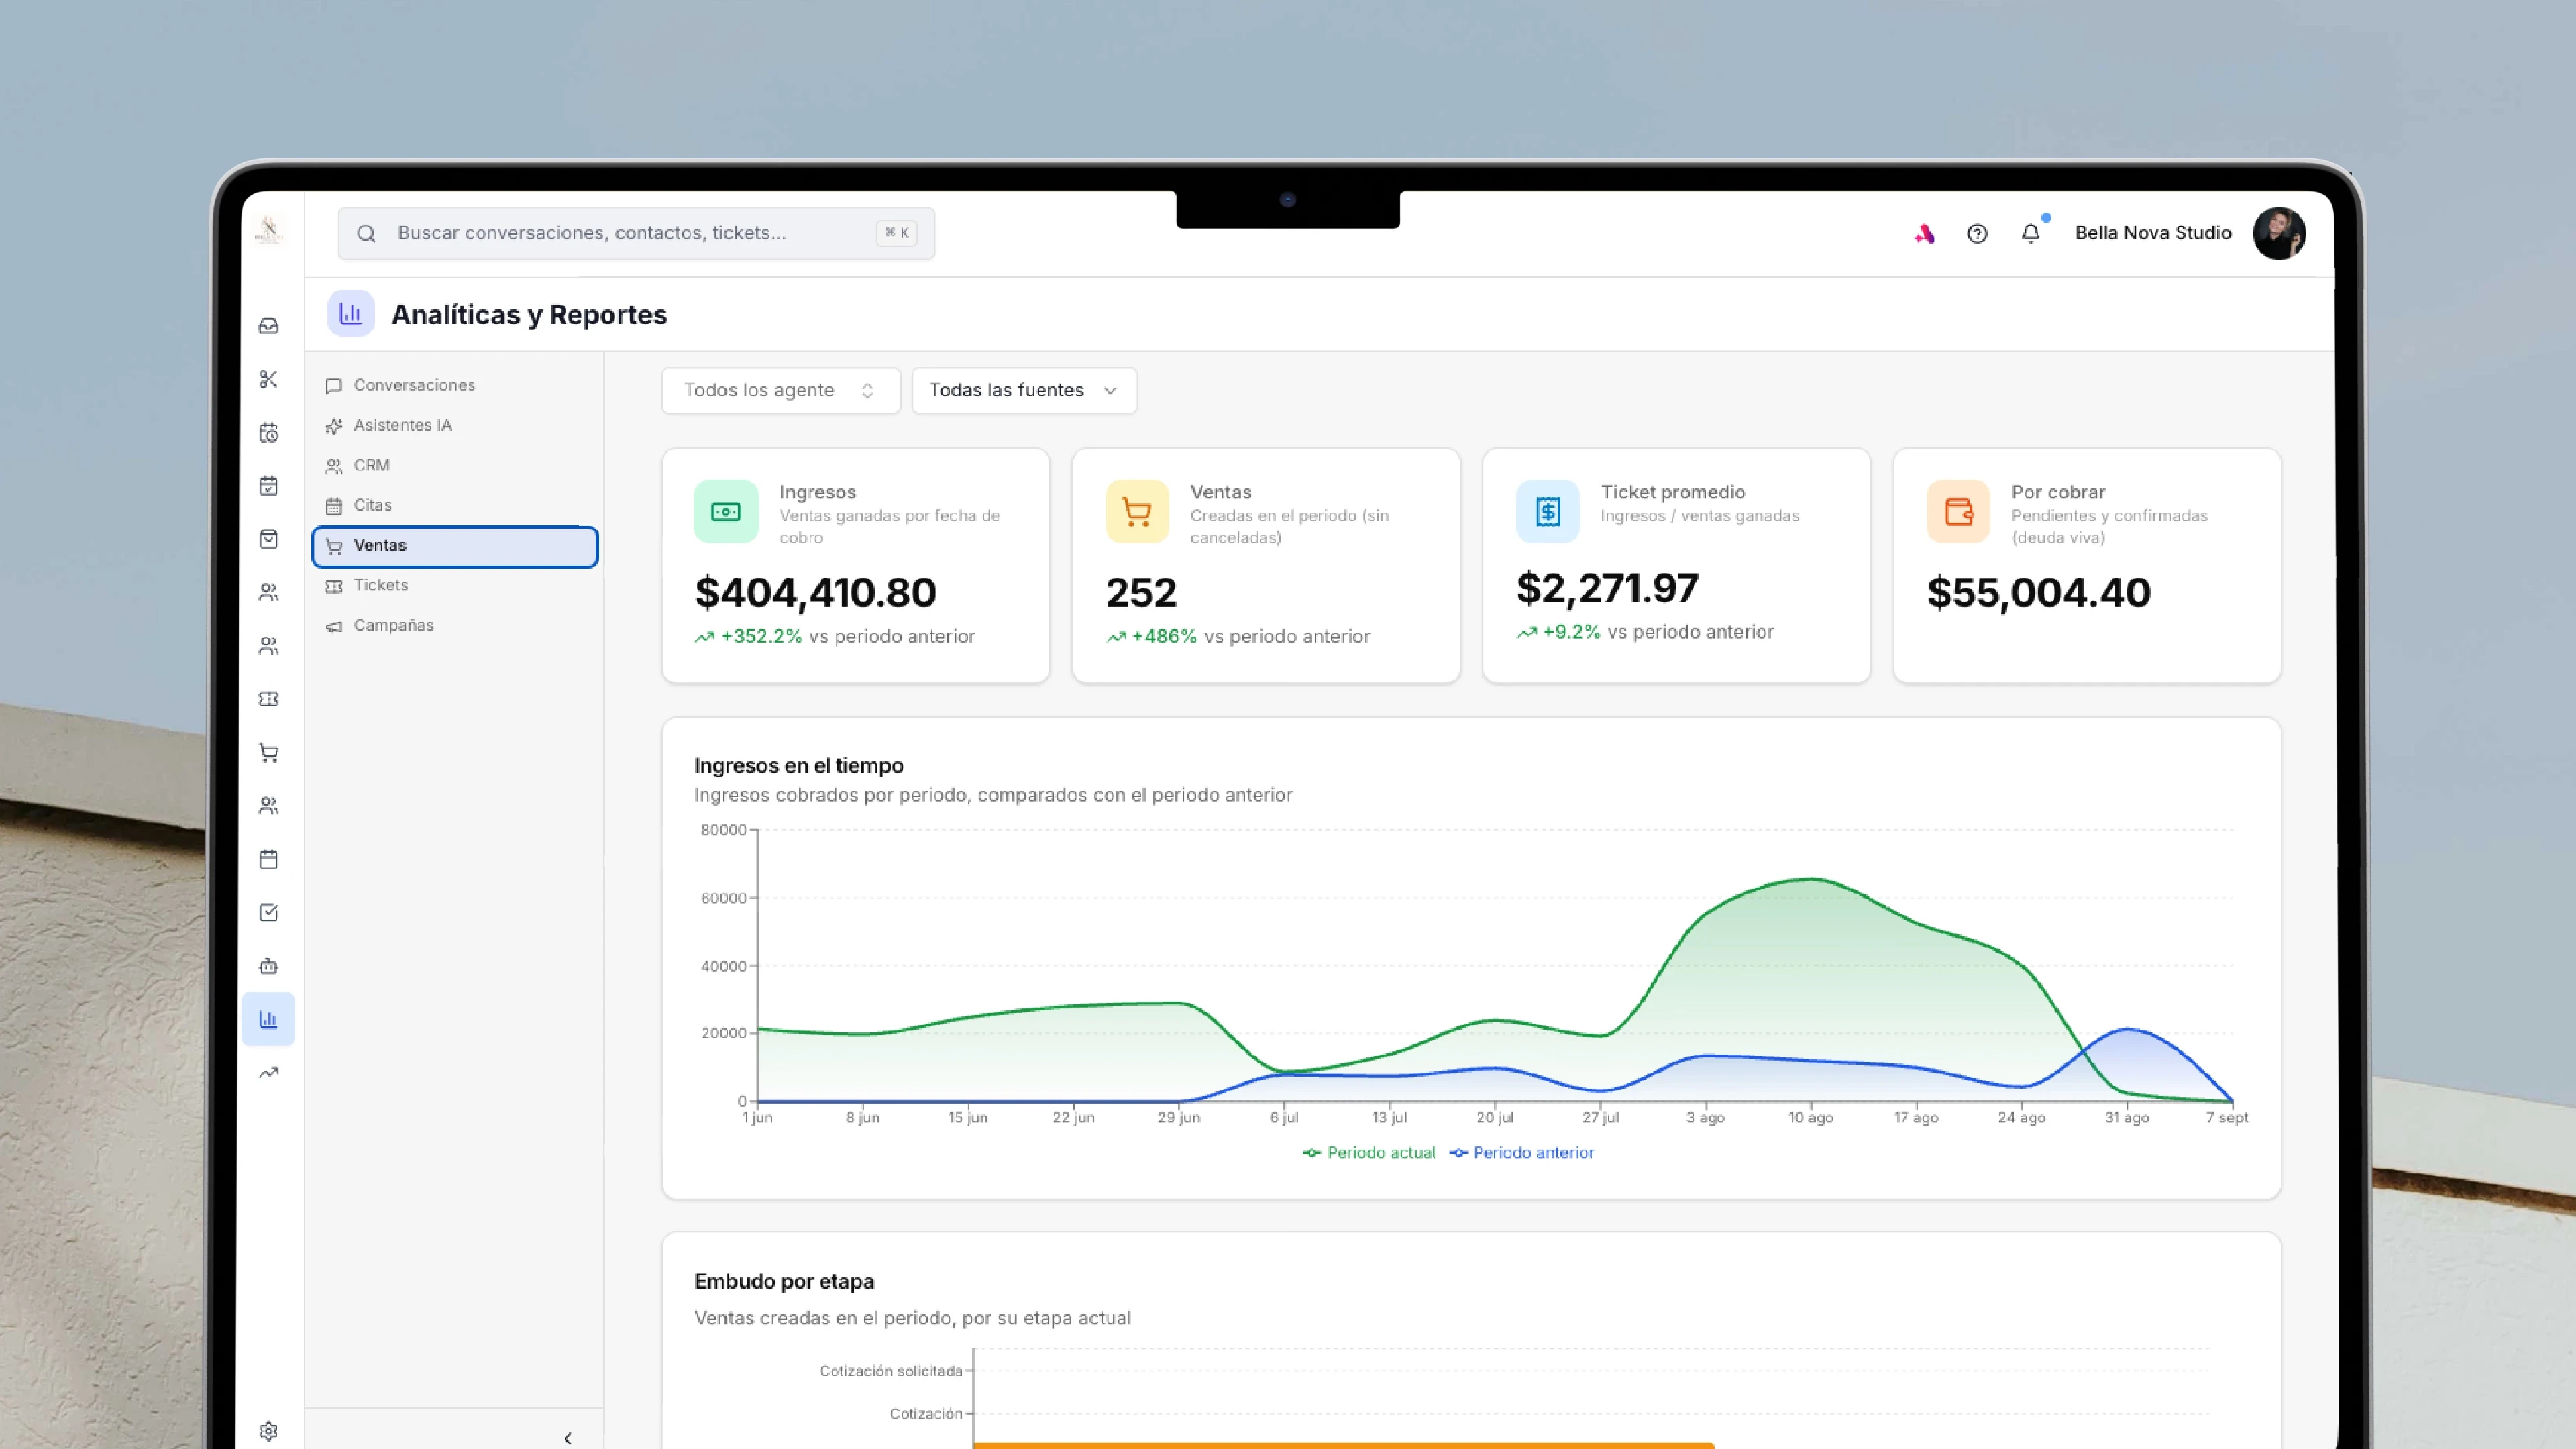Click the magnifier icon in search bar
This screenshot has width=2576, height=1449.
[x=366, y=234]
